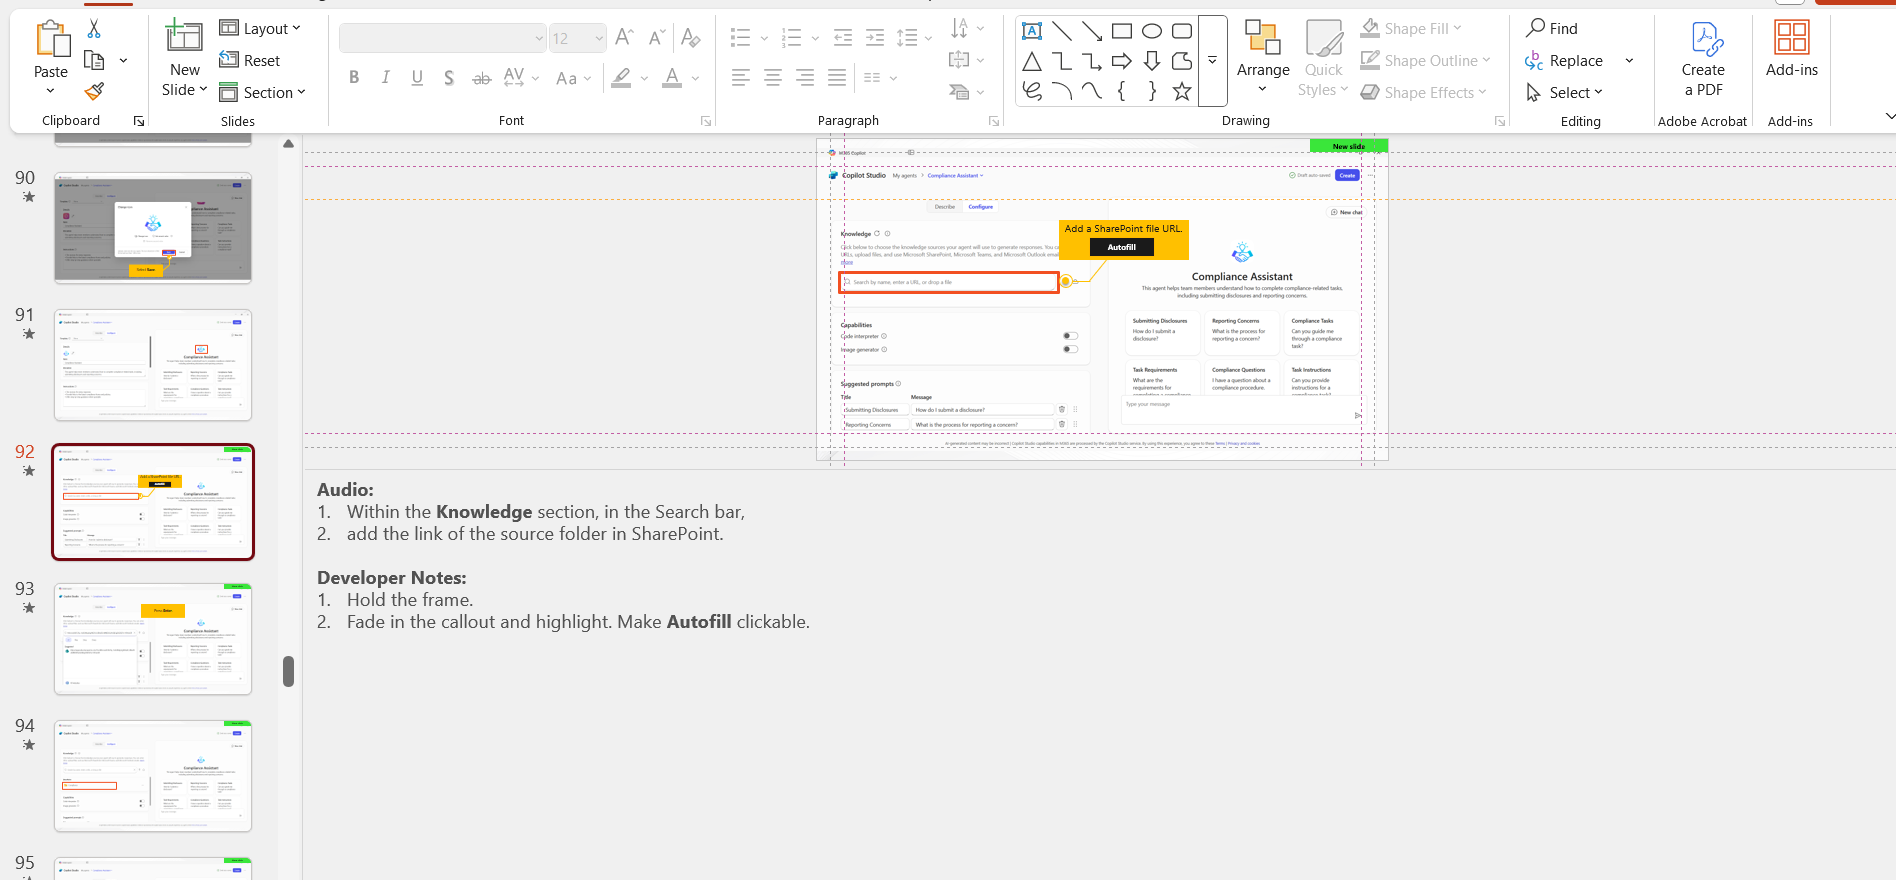
Task: Apply text shadow
Action: (x=449, y=77)
